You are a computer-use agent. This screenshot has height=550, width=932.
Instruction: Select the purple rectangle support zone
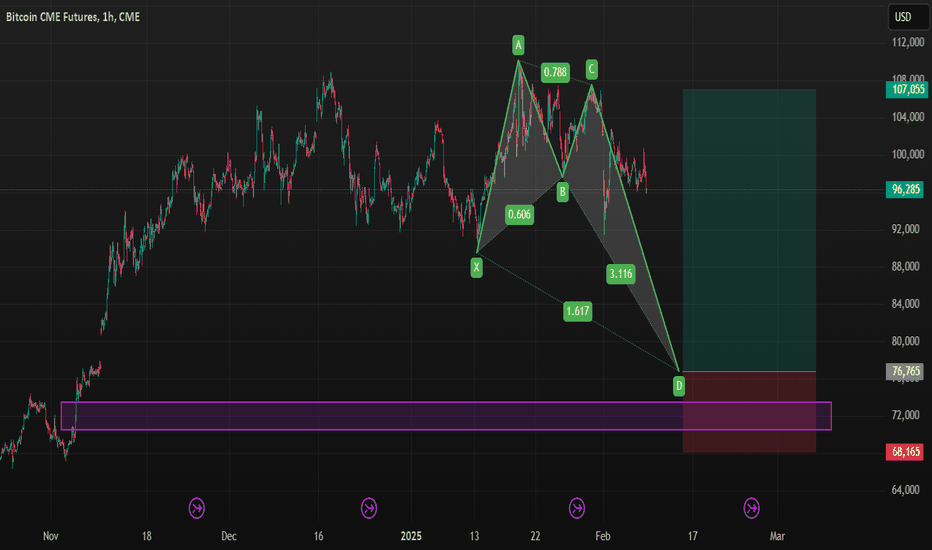(x=446, y=416)
